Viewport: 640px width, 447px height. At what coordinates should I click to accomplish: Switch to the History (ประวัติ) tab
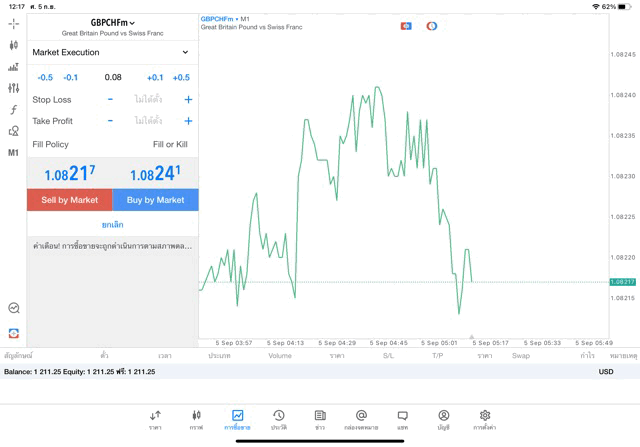click(x=279, y=419)
